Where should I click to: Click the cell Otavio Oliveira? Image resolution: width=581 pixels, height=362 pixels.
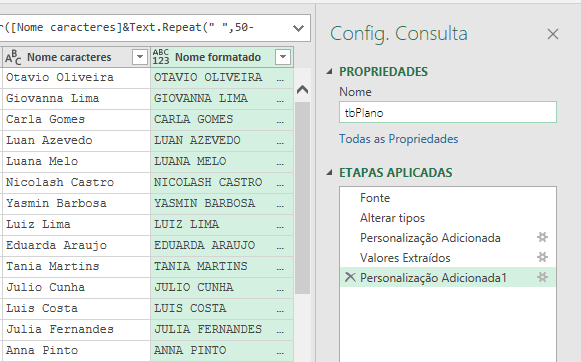tap(76, 77)
